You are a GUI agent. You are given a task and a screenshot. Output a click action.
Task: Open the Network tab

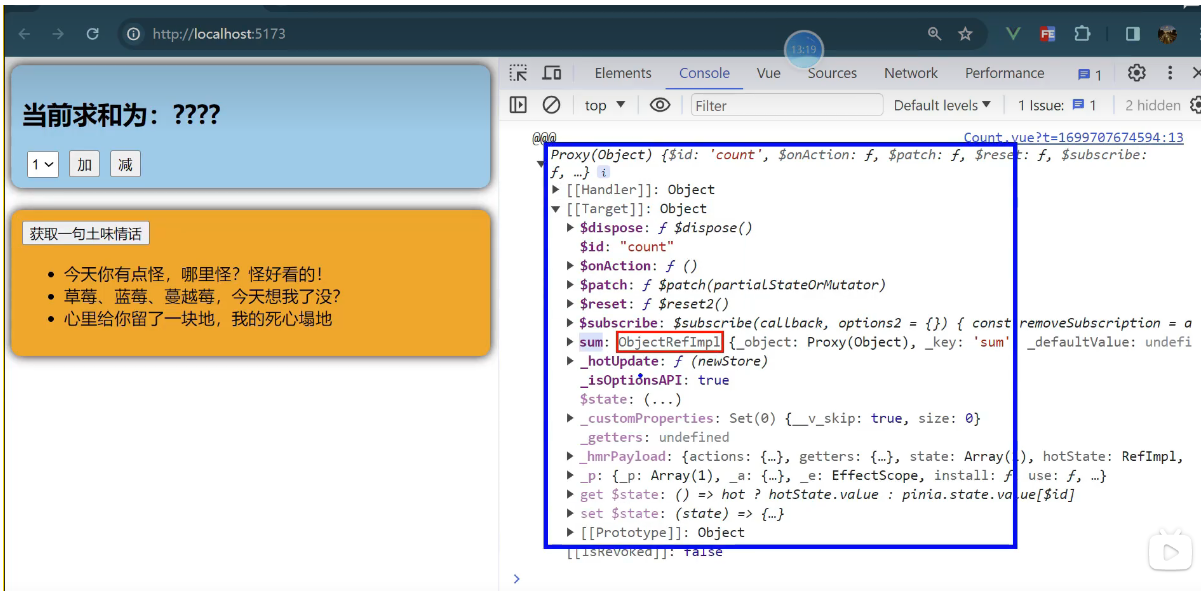tap(911, 73)
